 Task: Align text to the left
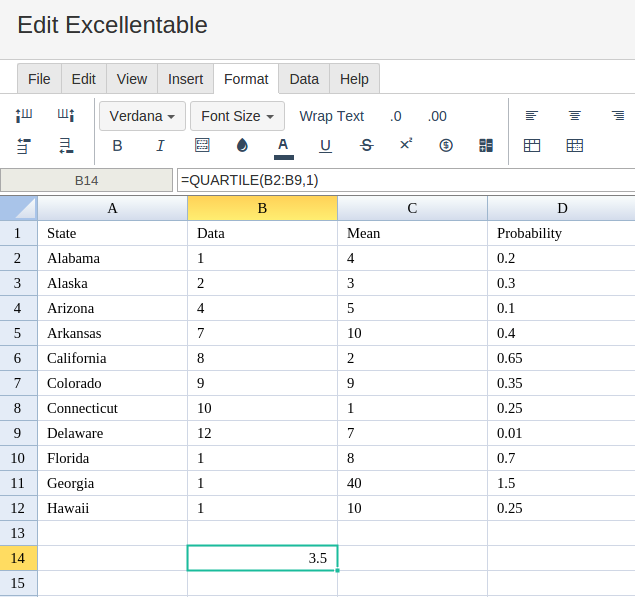pos(532,116)
